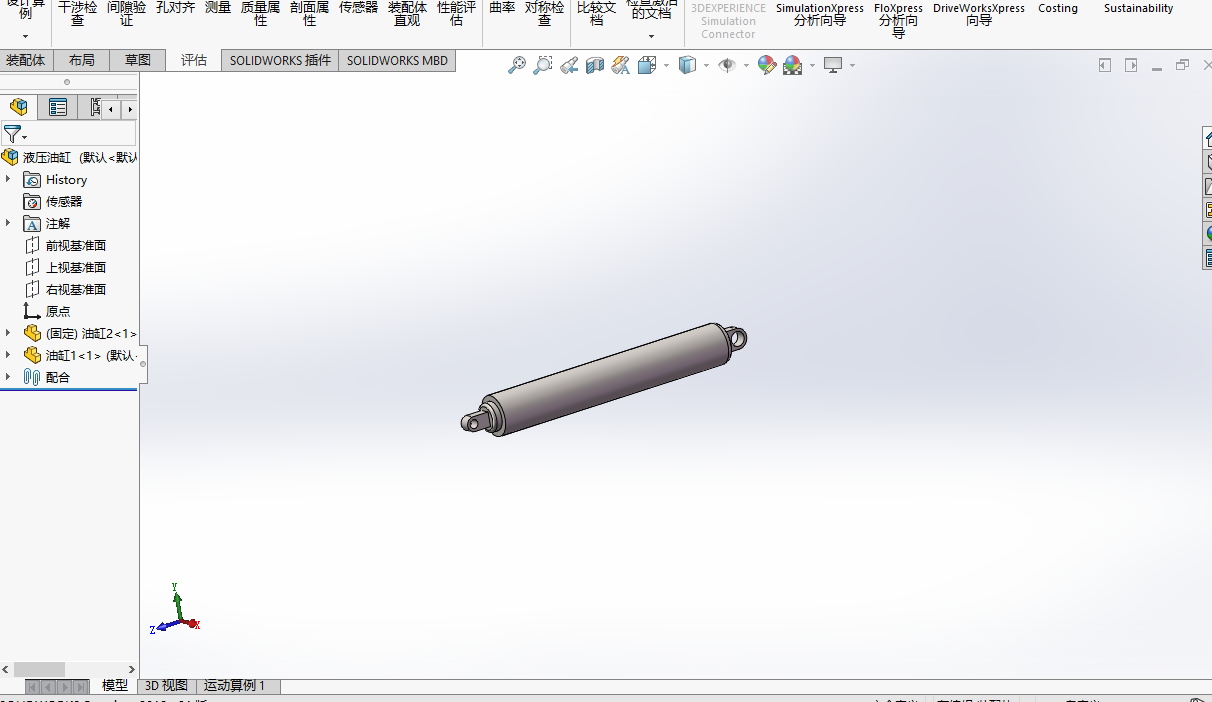This screenshot has width=1212, height=702.
Task: Click the Apply Scene icon
Action: click(x=793, y=65)
